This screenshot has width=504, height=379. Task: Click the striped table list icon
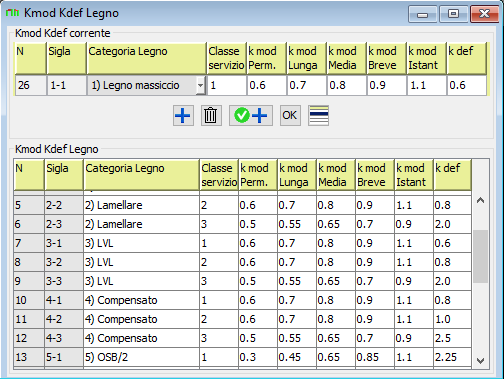click(x=319, y=116)
